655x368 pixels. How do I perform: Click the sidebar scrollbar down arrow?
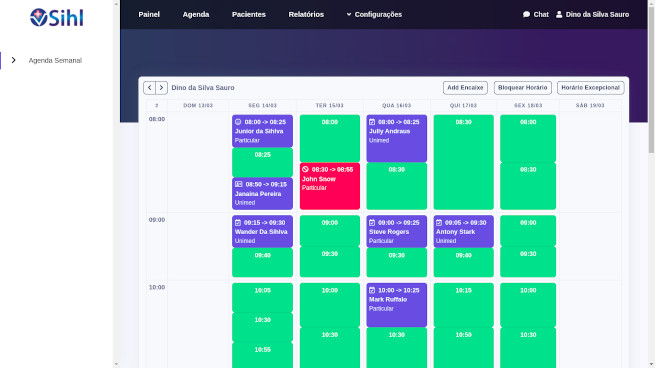pyautogui.click(x=116, y=364)
